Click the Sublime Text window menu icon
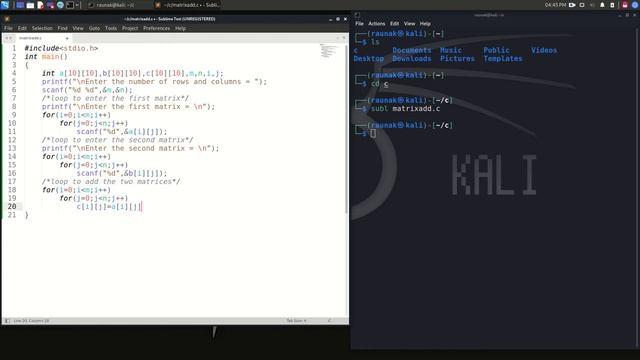Screen dimensions: 640x360 [x=7, y=19]
